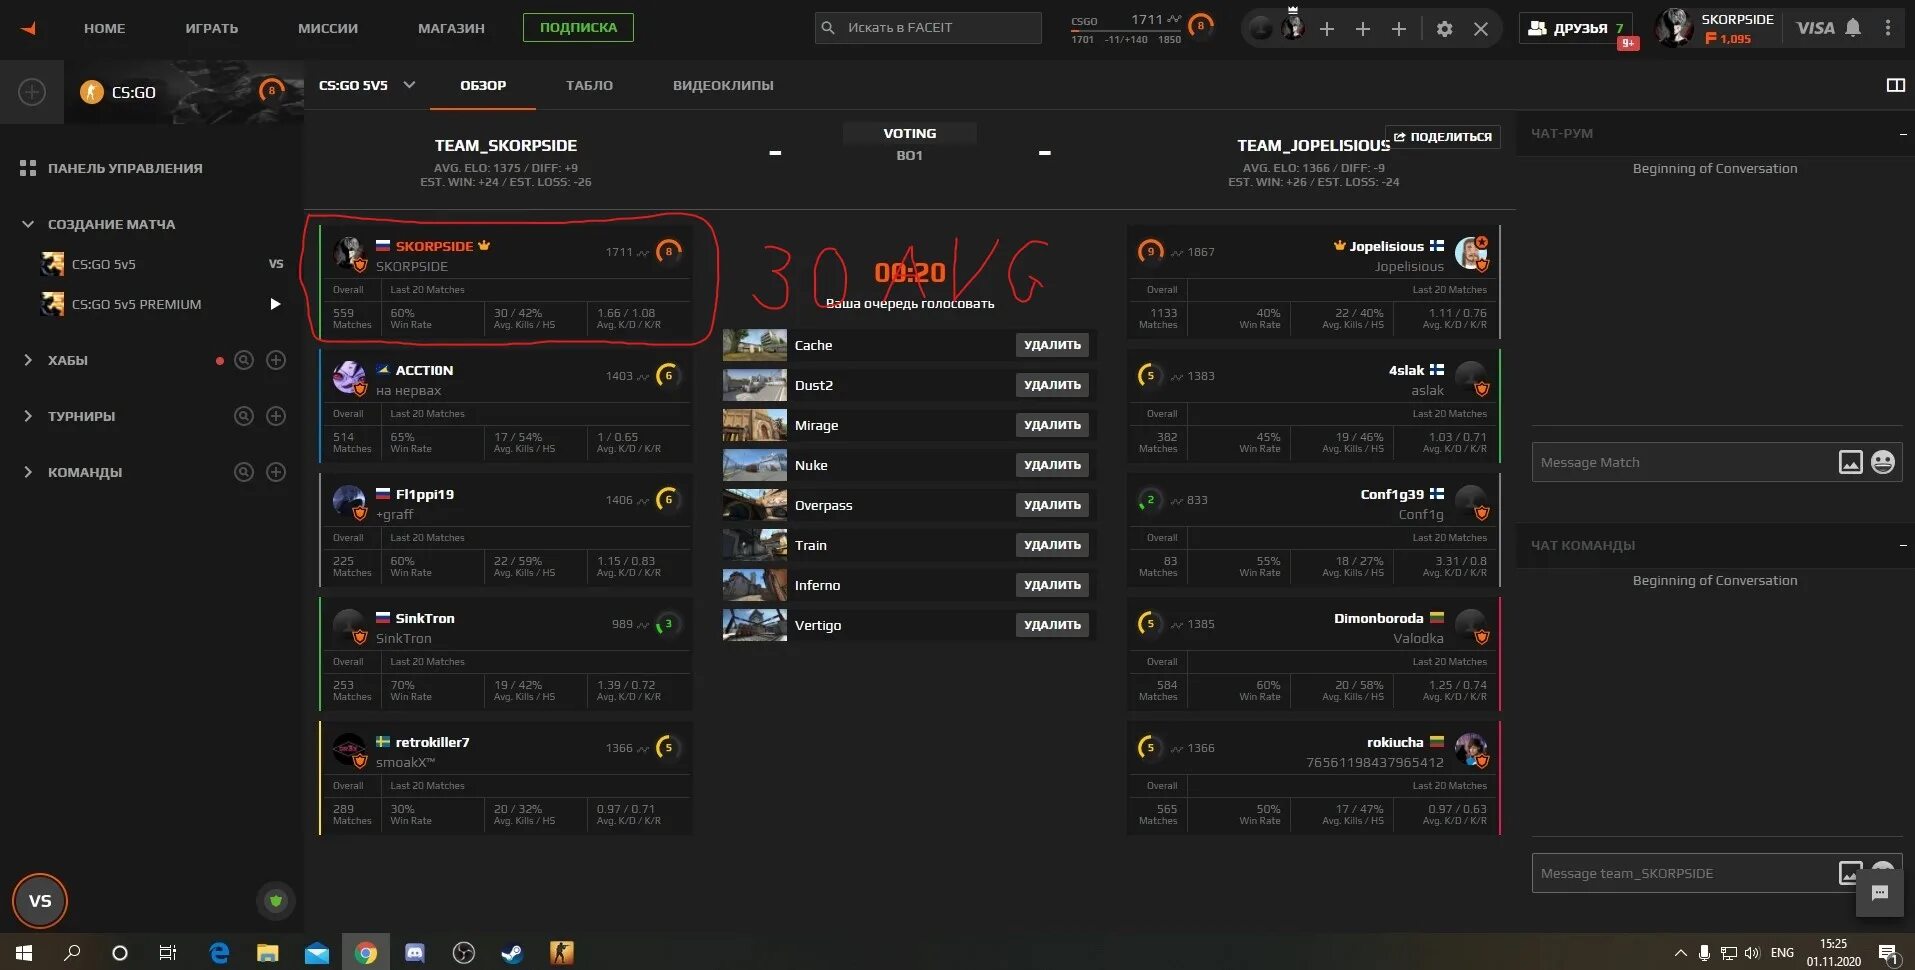Open SKORPSIDE profile avatar in header
Viewport: 1915px width, 970px height.
(1674, 28)
